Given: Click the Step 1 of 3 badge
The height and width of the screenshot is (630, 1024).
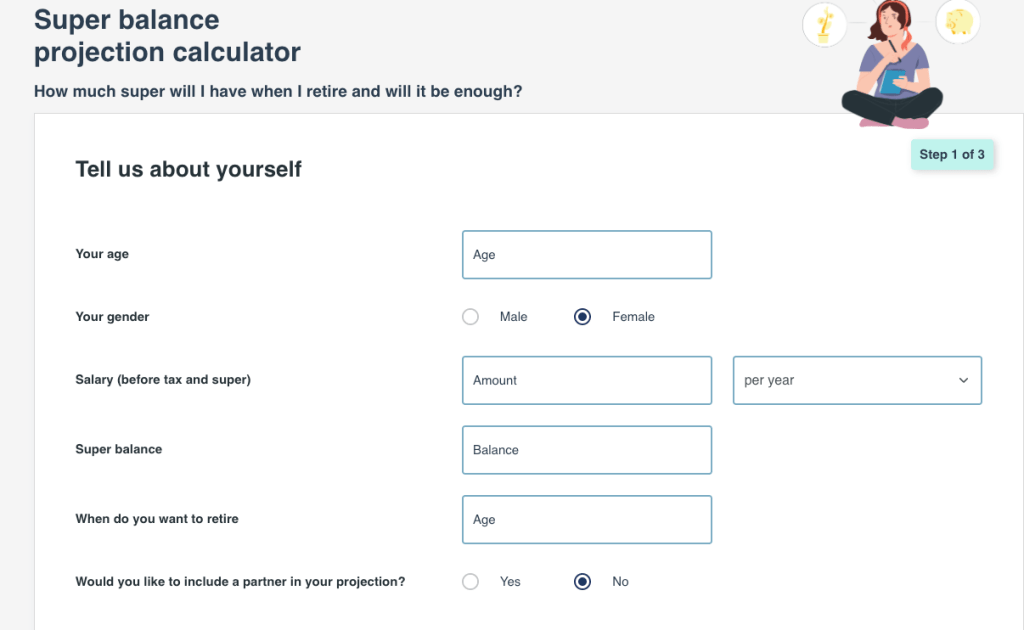Looking at the screenshot, I should (x=952, y=155).
